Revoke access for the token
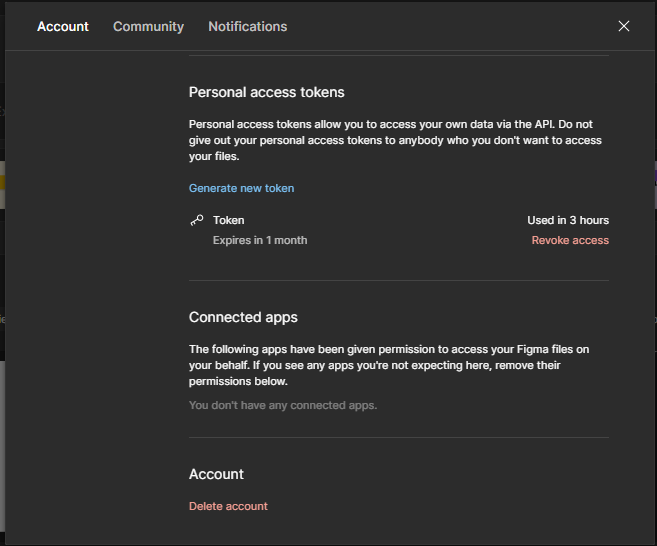Image resolution: width=657 pixels, height=546 pixels. [570, 240]
